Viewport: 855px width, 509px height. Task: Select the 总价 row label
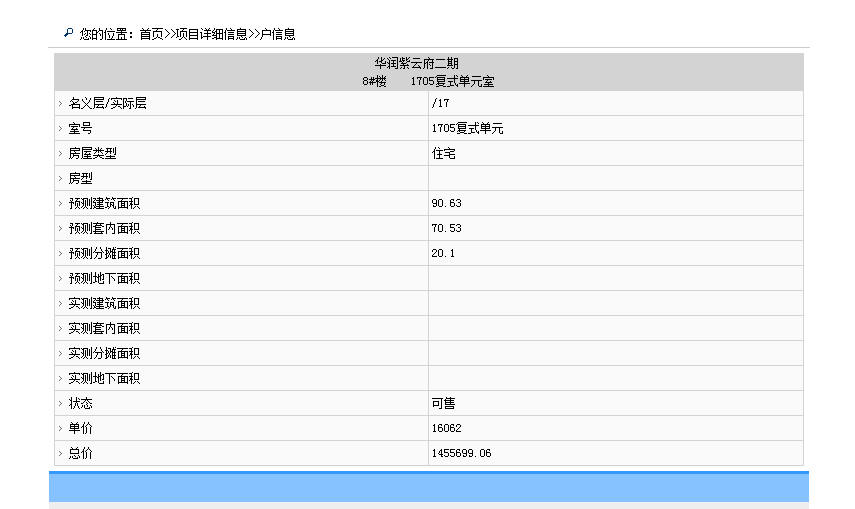click(80, 454)
